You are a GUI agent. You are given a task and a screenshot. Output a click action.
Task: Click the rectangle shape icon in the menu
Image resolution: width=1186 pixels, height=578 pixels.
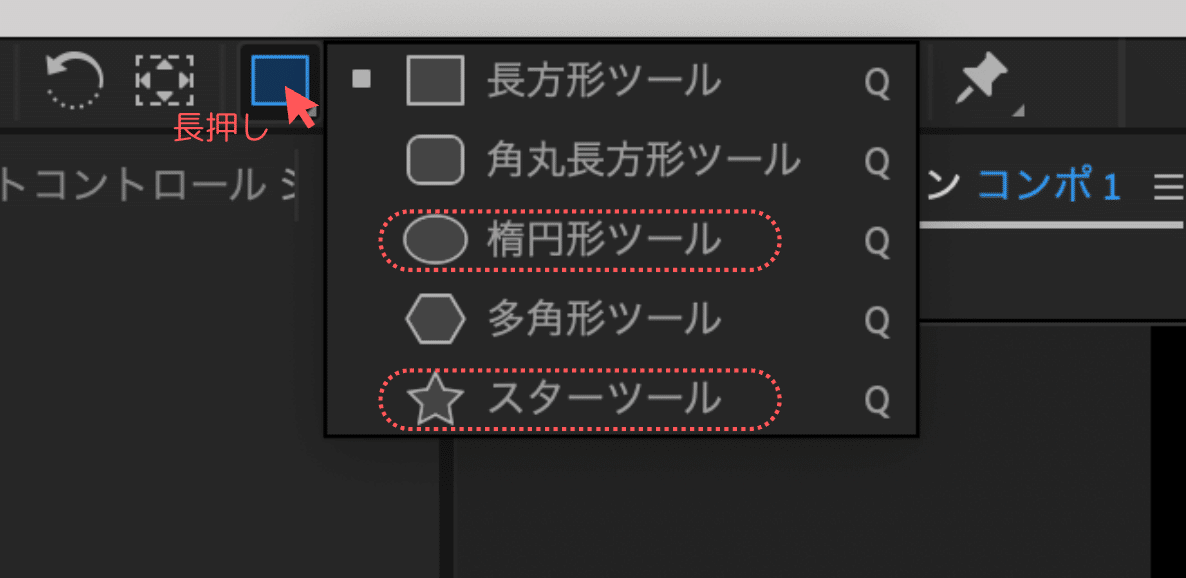point(435,79)
